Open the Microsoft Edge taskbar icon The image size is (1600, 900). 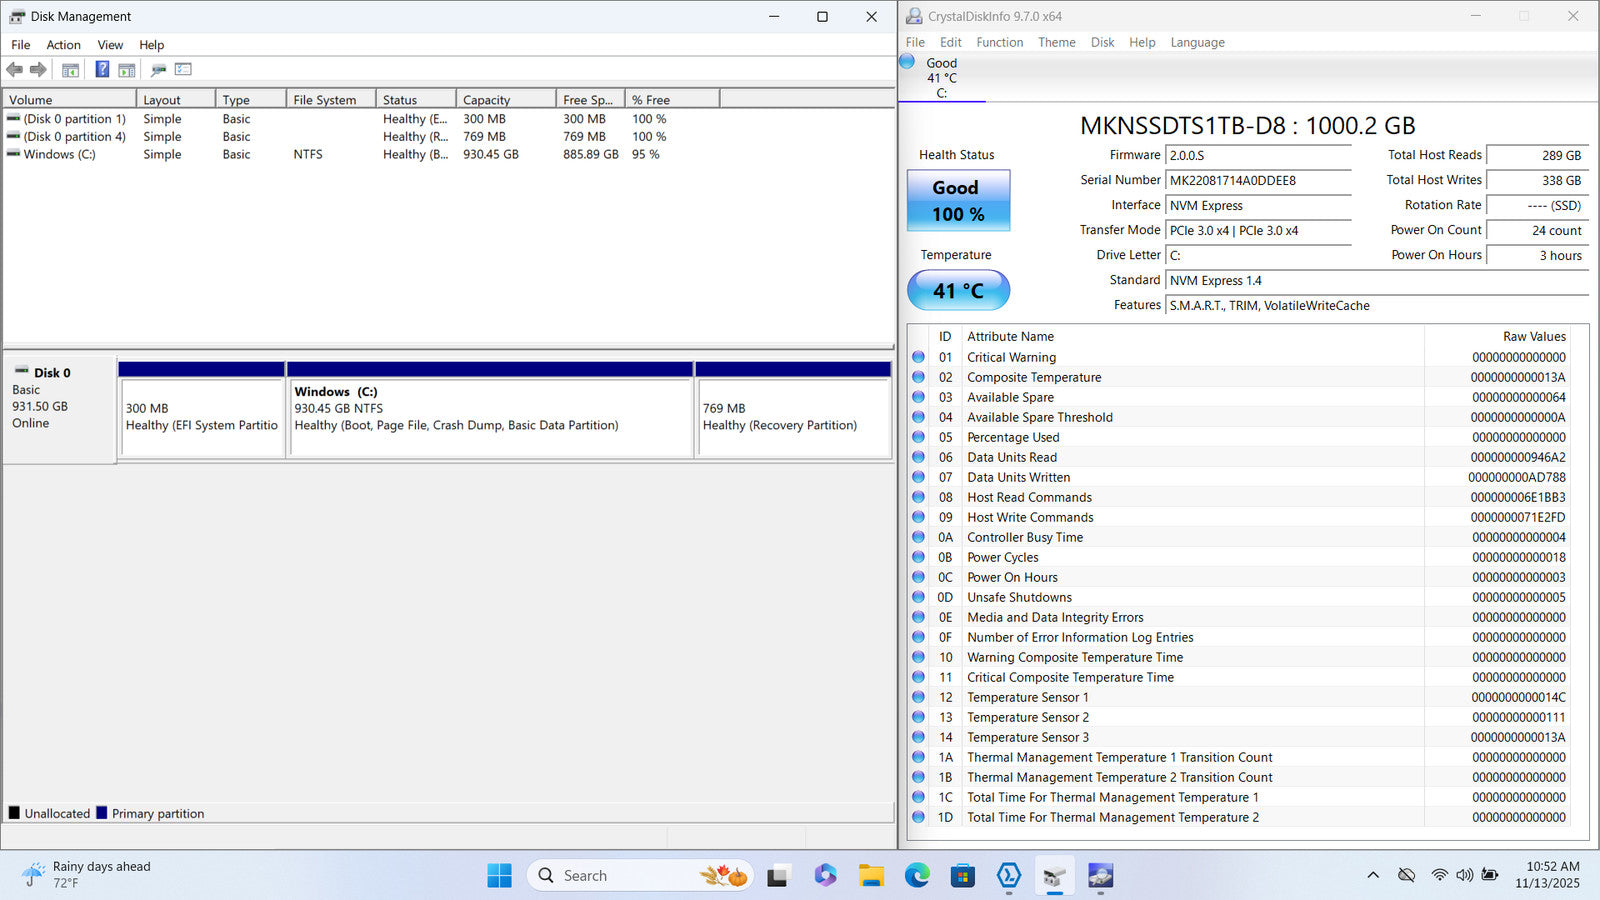point(917,876)
